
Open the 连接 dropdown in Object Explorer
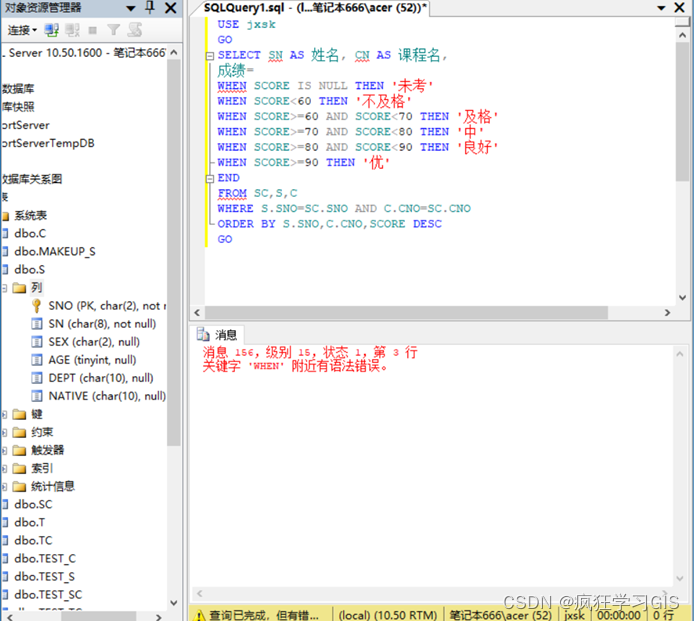(x=22, y=31)
